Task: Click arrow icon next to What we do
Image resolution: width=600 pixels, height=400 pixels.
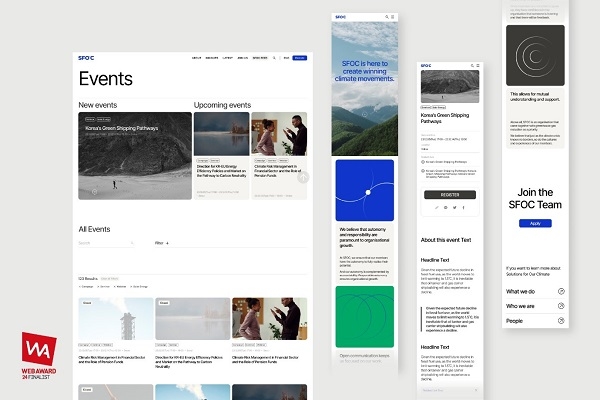Action: coord(561,291)
